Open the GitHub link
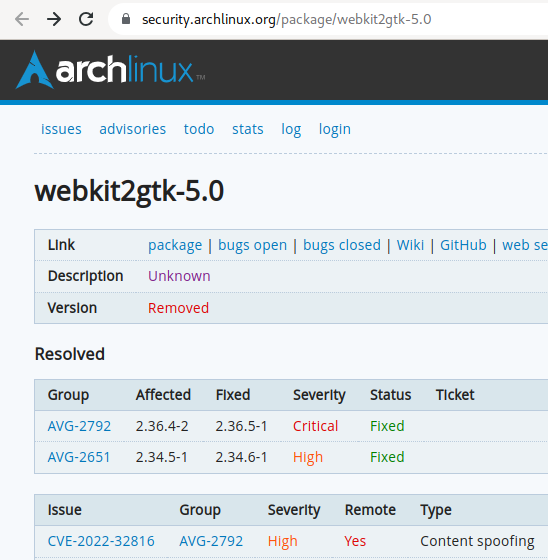This screenshot has width=548, height=560. [463, 245]
